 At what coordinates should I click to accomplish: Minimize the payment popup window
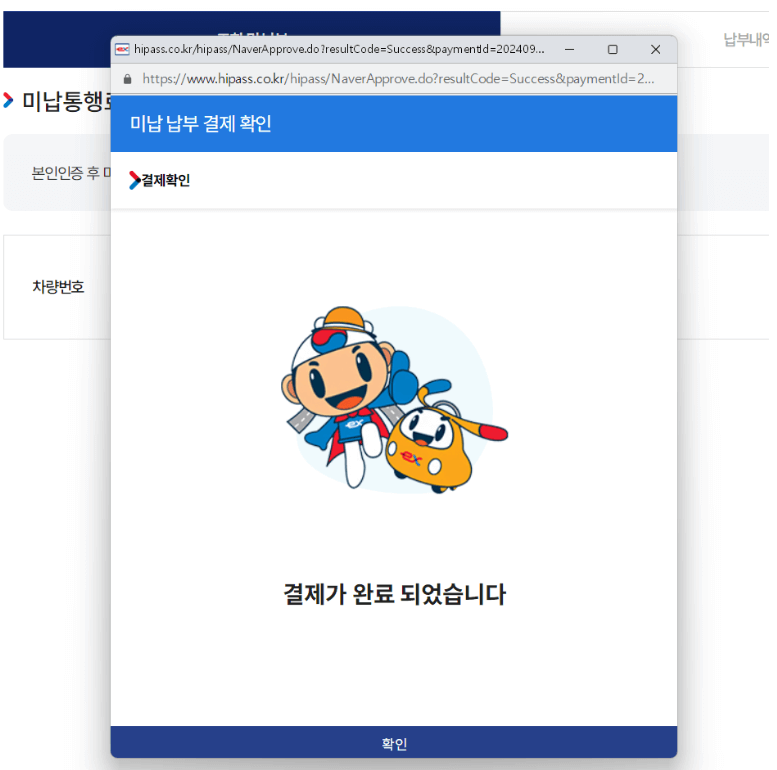(x=569, y=49)
